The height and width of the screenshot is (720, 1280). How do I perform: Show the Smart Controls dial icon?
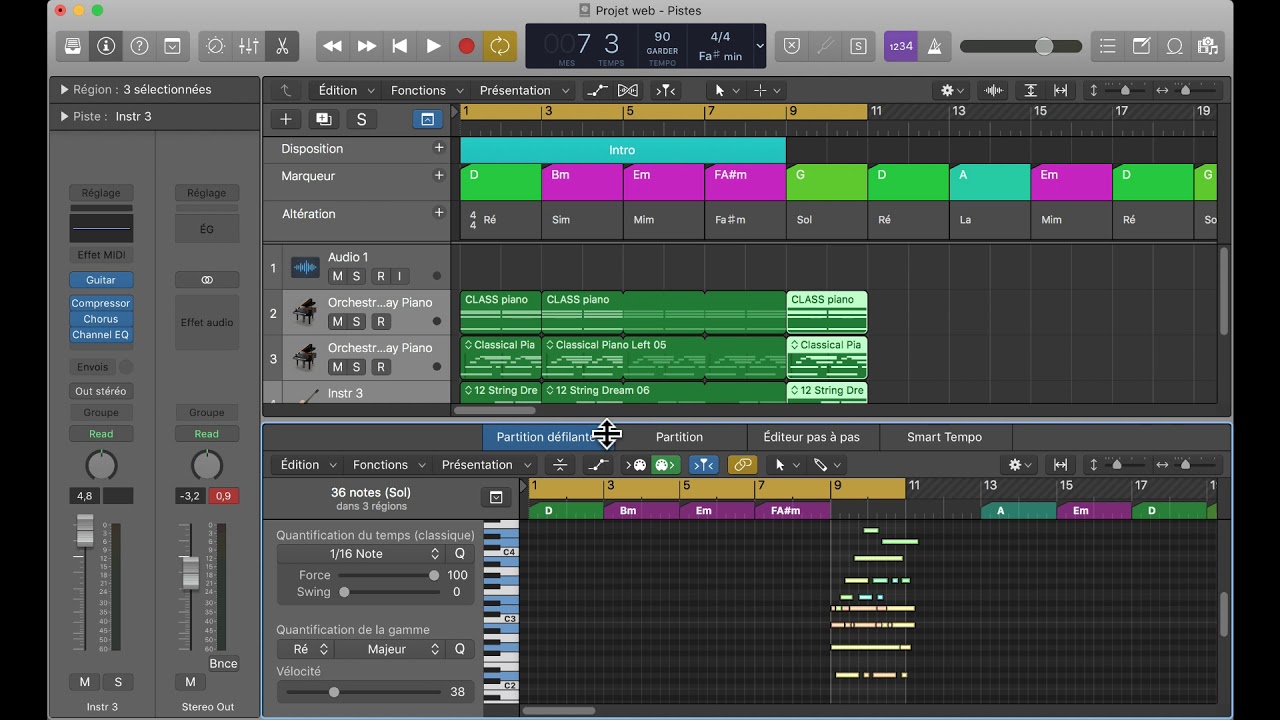point(215,46)
